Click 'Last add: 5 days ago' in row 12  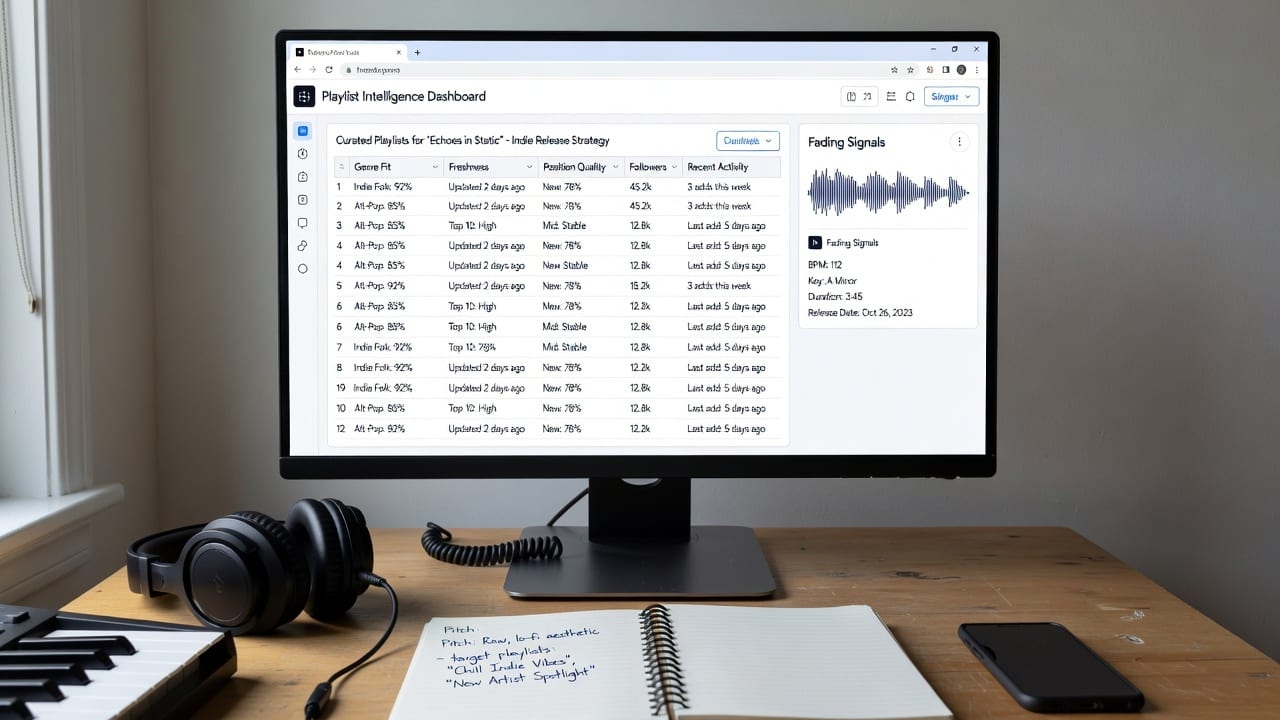[x=727, y=429]
